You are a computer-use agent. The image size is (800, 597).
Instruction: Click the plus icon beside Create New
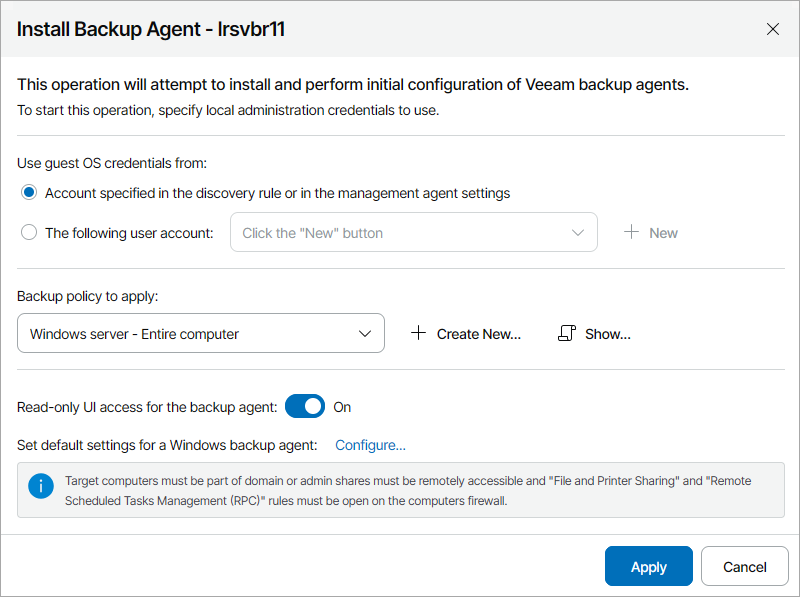[419, 334]
